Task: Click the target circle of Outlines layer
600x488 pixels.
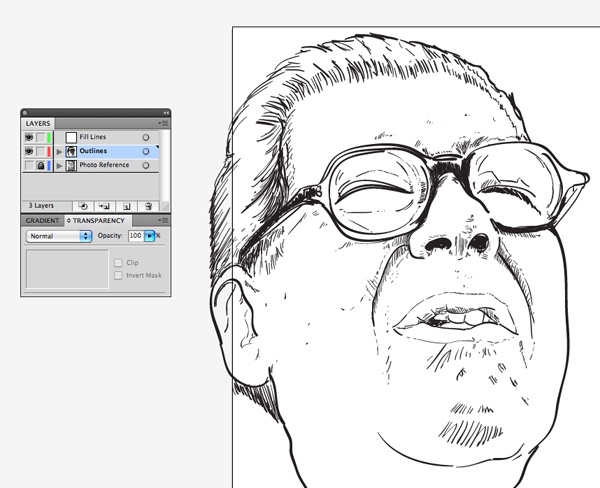Action: tap(145, 152)
